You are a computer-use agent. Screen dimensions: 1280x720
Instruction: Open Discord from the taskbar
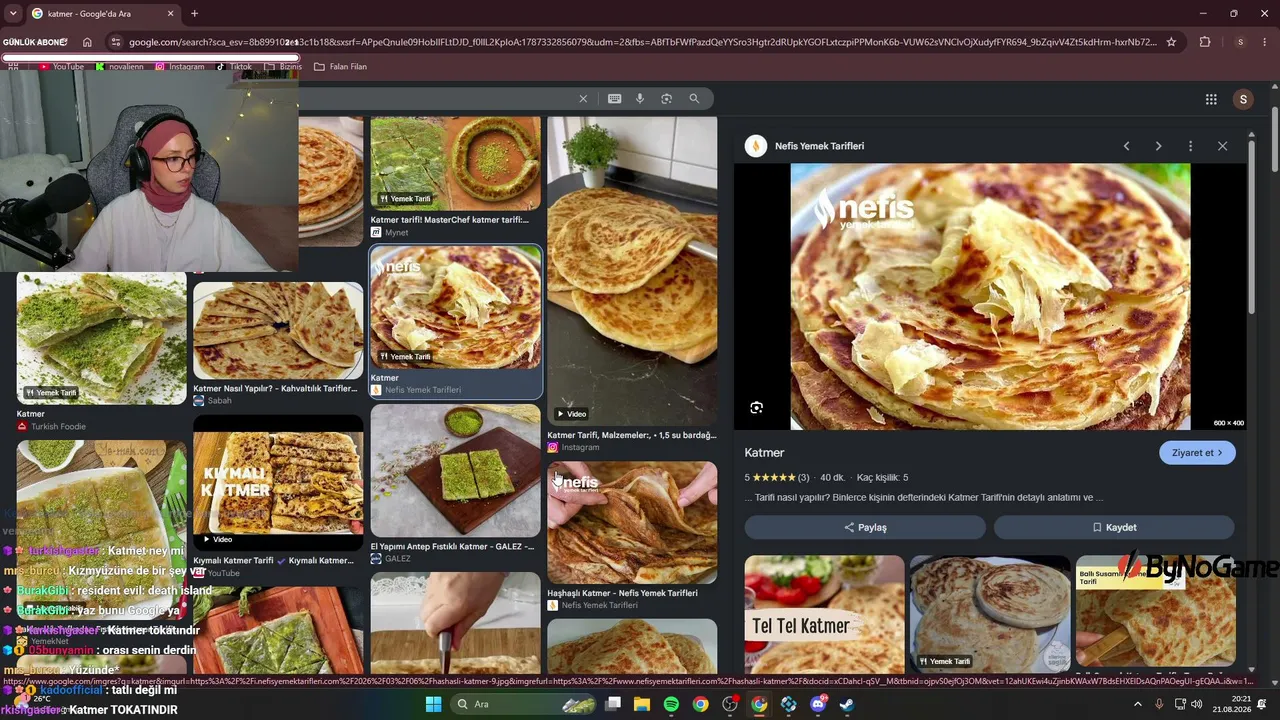817,704
